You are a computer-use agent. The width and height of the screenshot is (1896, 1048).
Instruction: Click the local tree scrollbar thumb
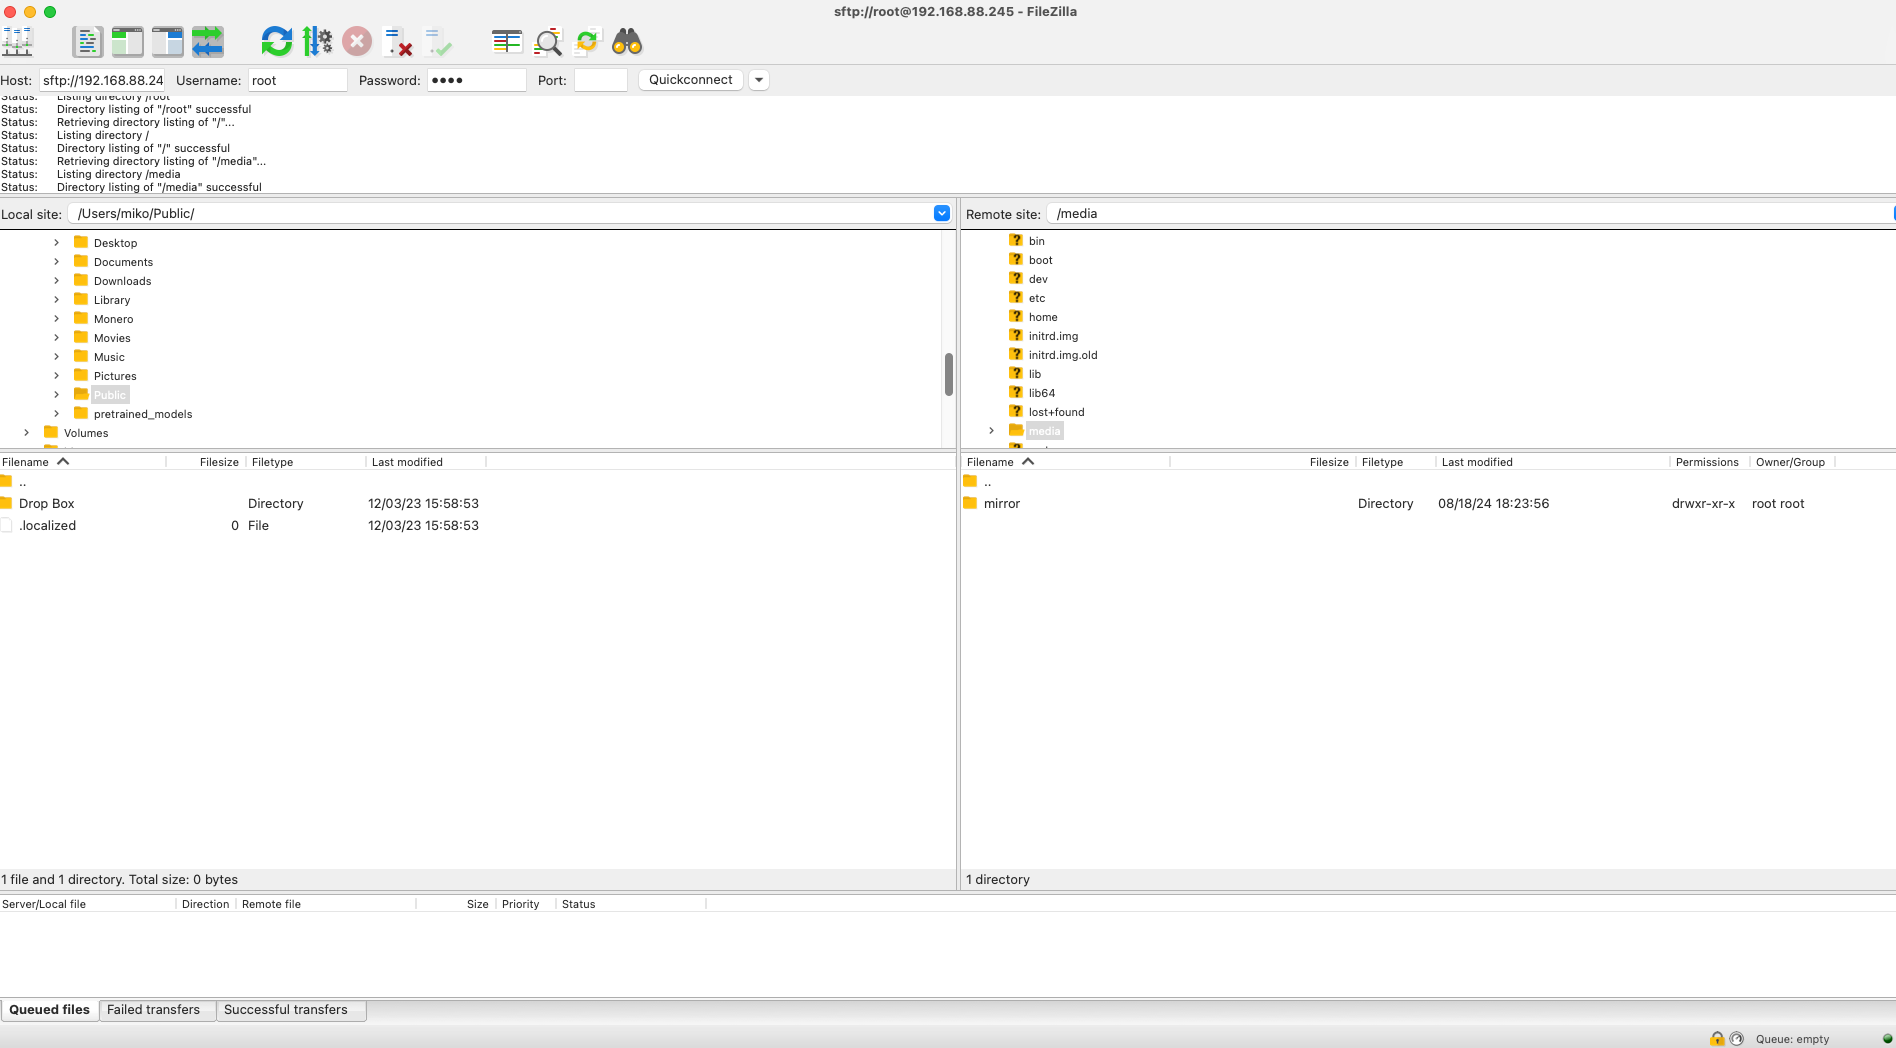pyautogui.click(x=948, y=374)
